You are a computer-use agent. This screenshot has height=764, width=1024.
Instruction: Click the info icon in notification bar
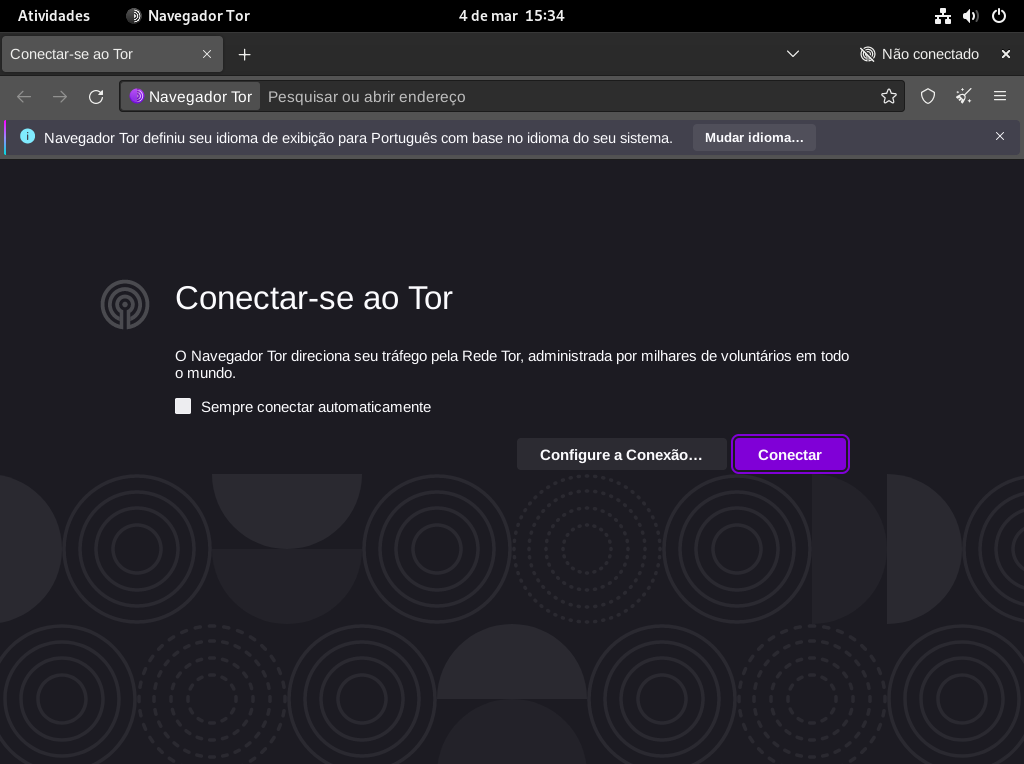pos(27,136)
